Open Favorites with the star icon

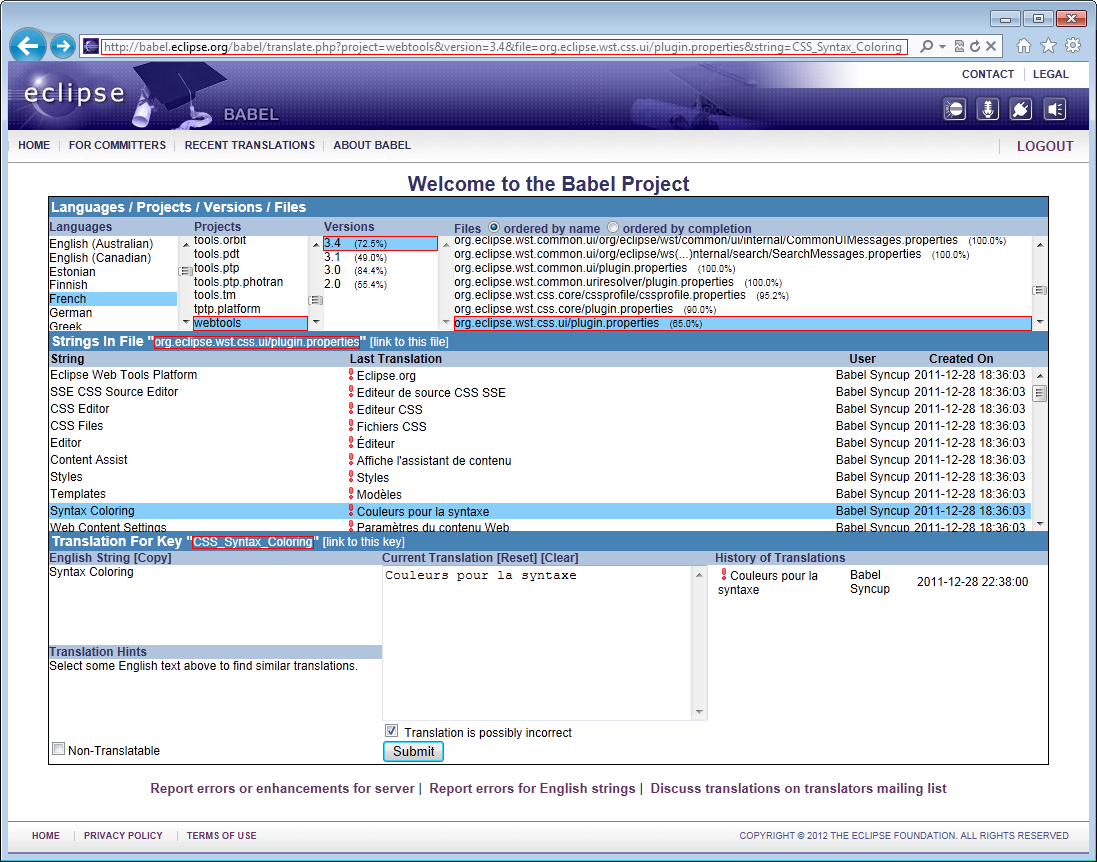[x=1048, y=46]
